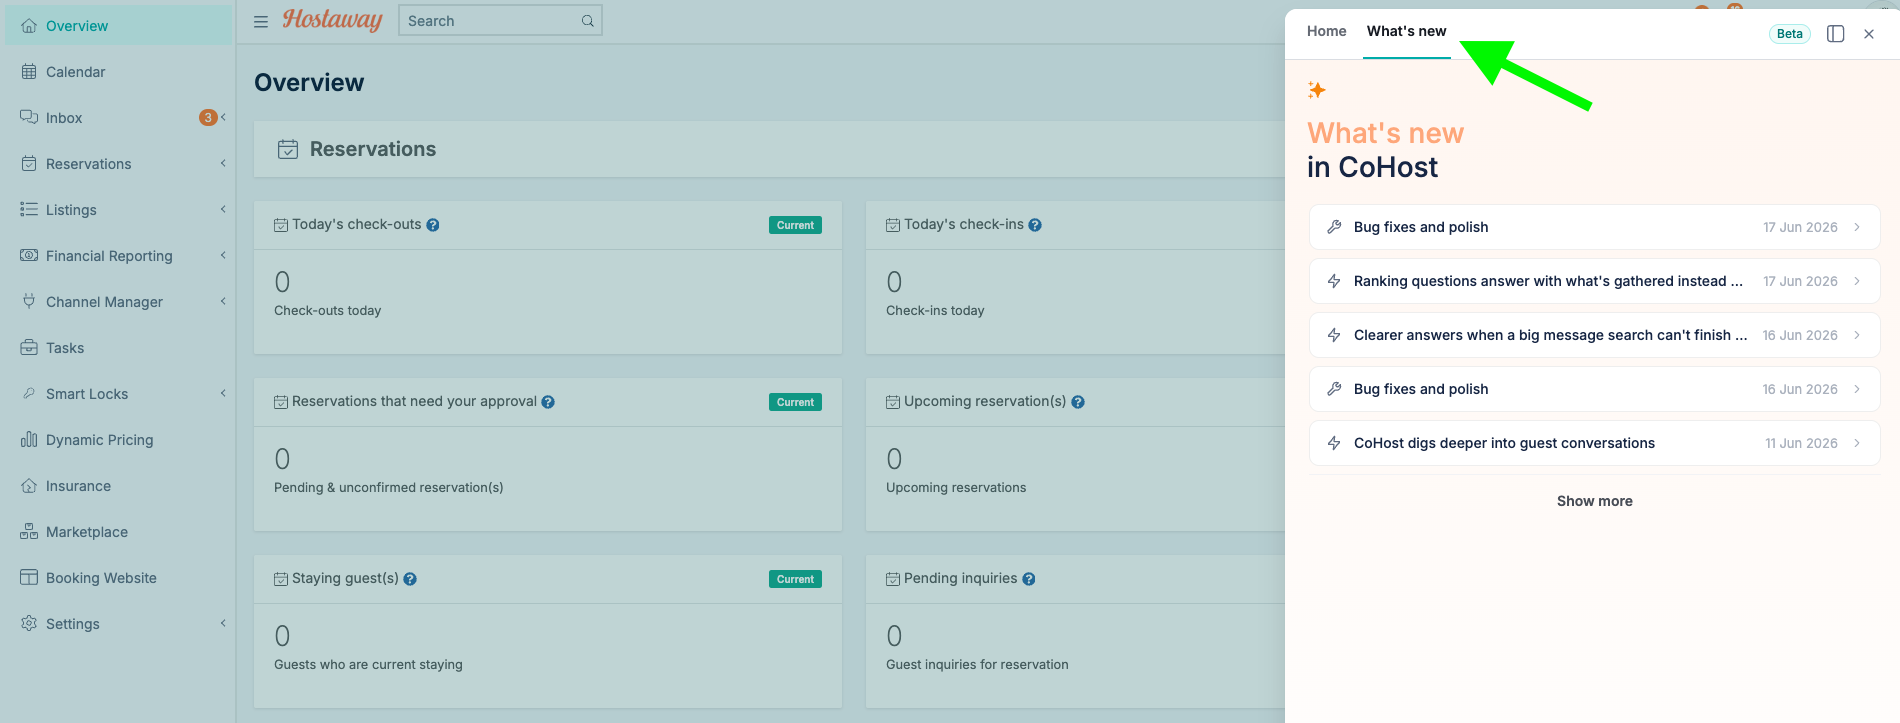Expand the Inbox submenu chevron

click(223, 118)
